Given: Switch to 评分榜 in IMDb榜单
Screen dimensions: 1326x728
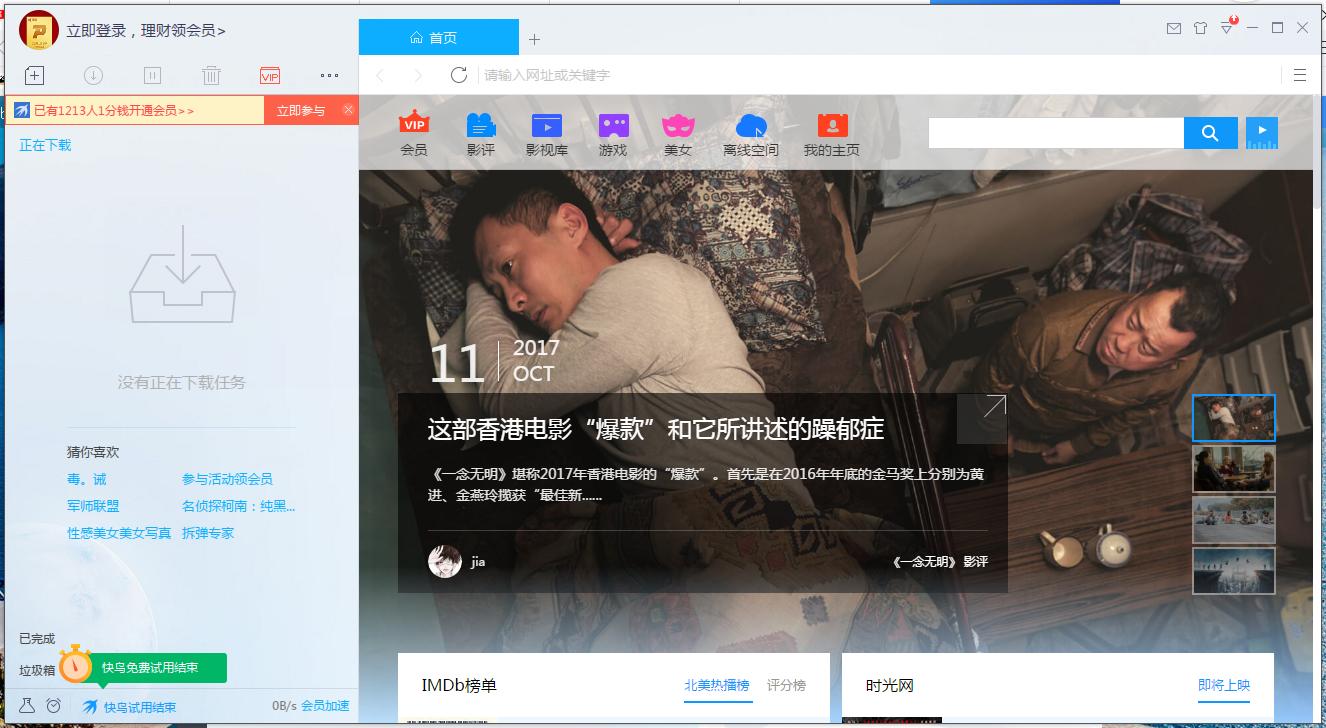Looking at the screenshot, I should pyautogui.click(x=785, y=687).
